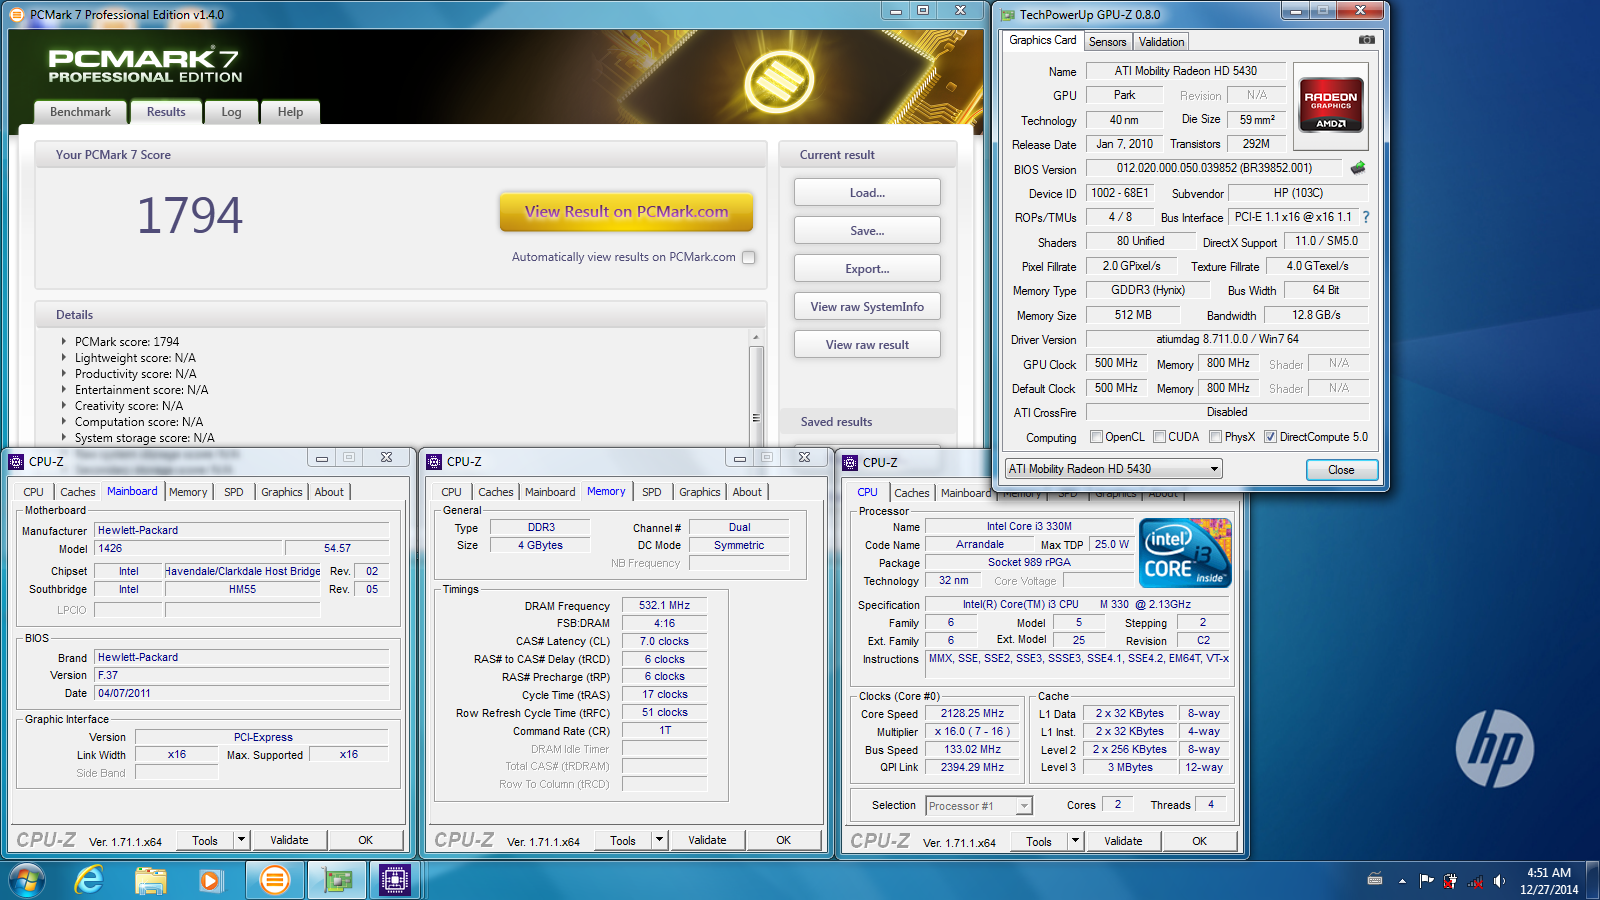
Task: Open the Results tab in PCMark 7
Action: point(166,112)
